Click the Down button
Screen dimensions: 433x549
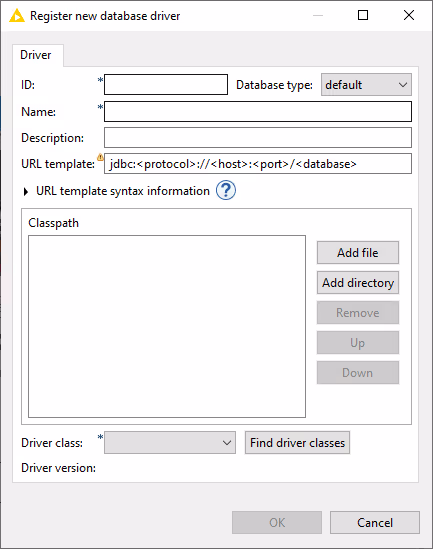[358, 373]
